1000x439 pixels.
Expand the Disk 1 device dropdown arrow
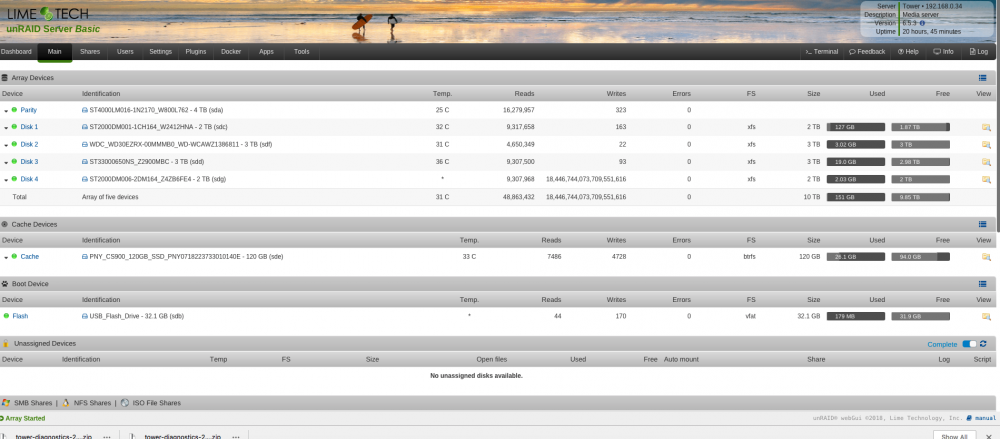click(6, 128)
